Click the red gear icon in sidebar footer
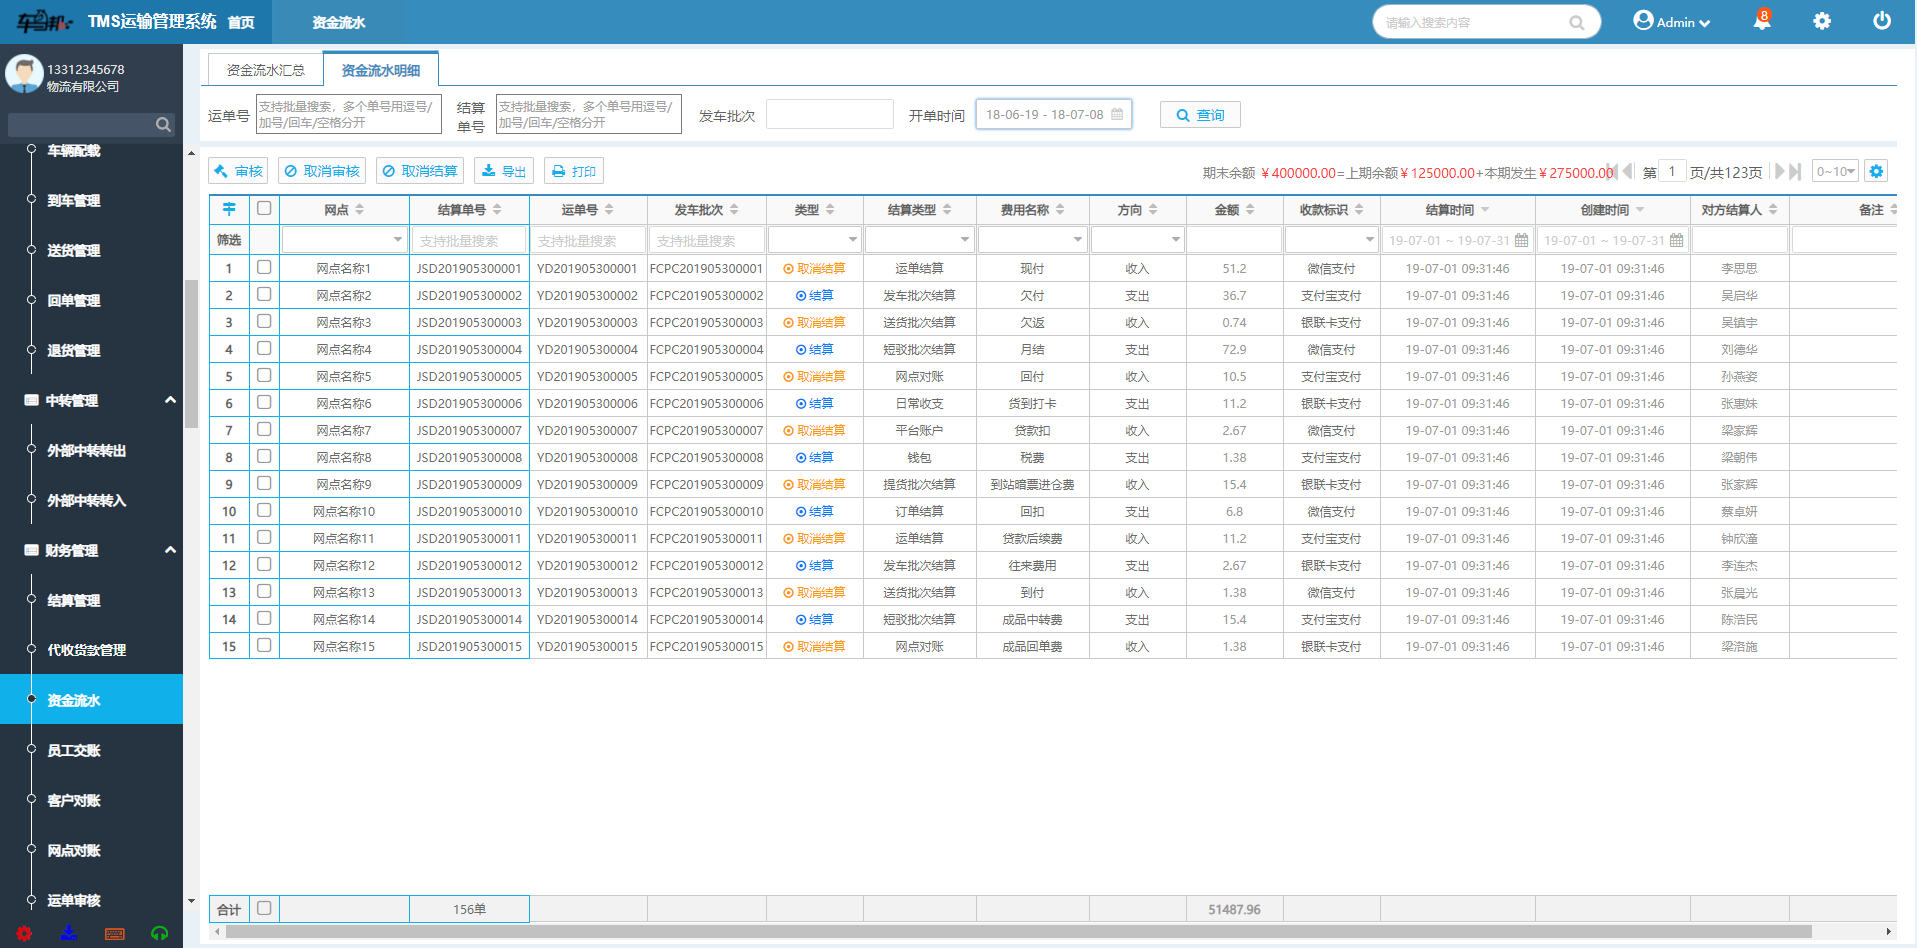 pos(24,933)
